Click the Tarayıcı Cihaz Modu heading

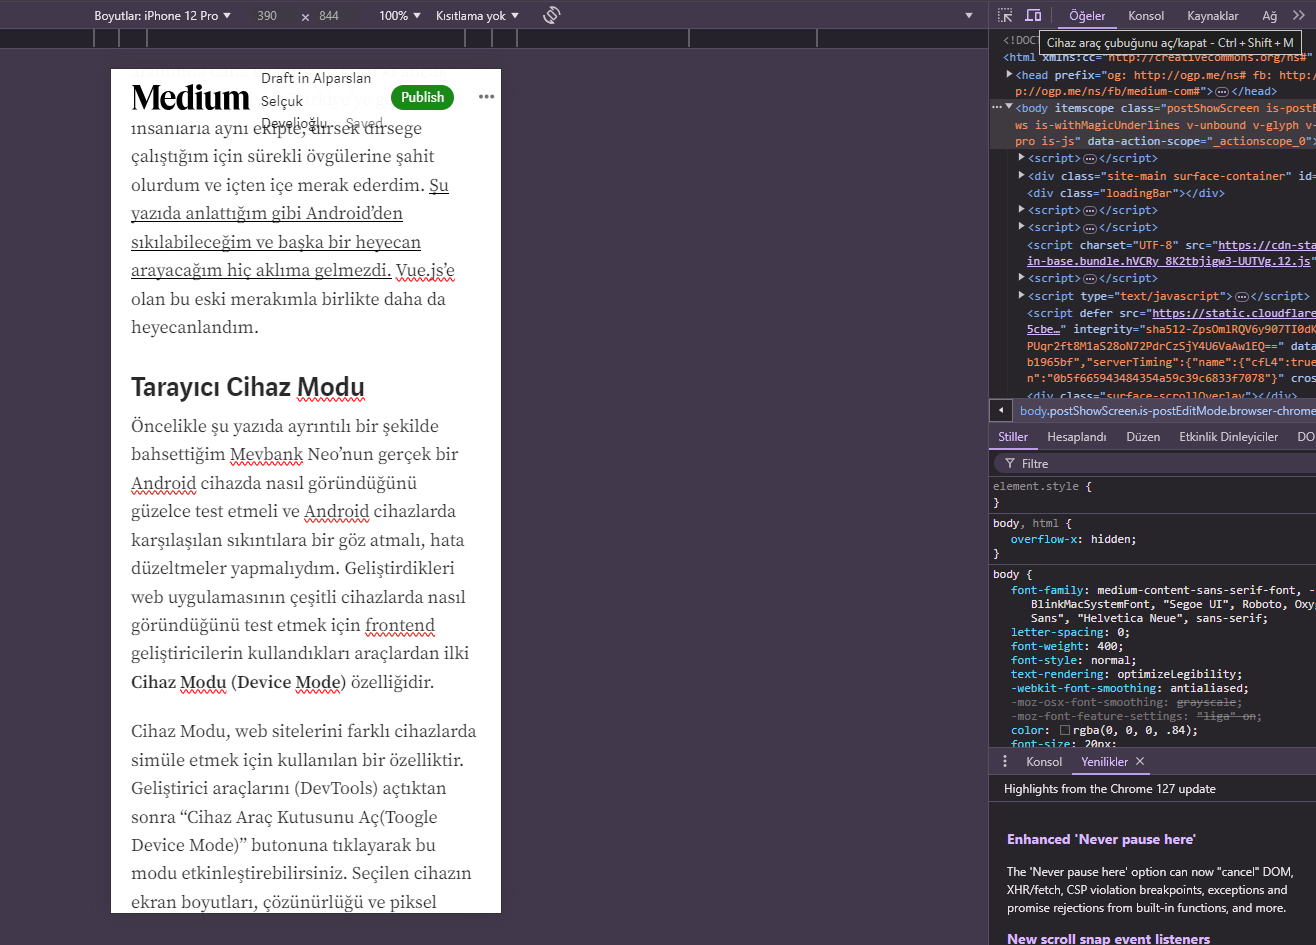click(248, 388)
